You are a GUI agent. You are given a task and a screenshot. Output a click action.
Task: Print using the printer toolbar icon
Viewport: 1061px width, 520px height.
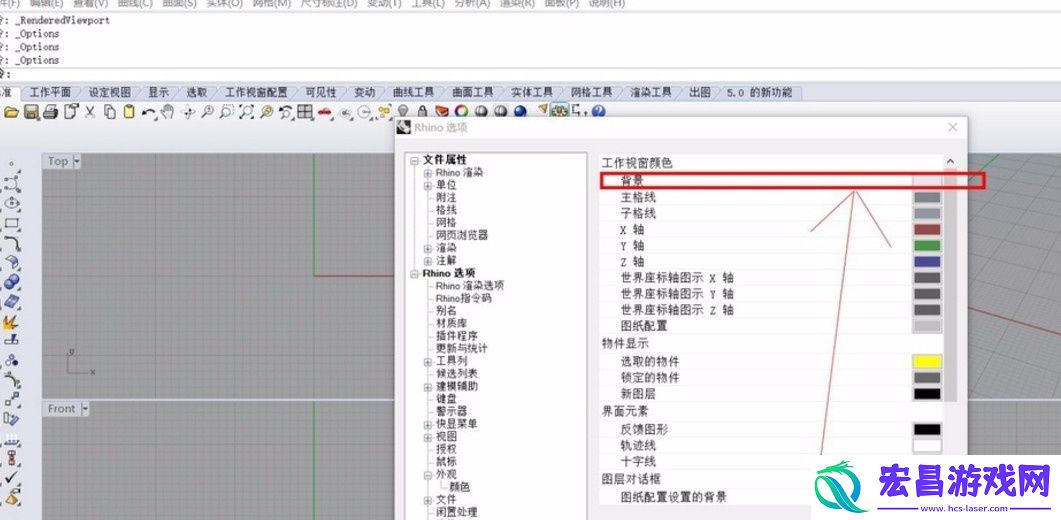50,112
